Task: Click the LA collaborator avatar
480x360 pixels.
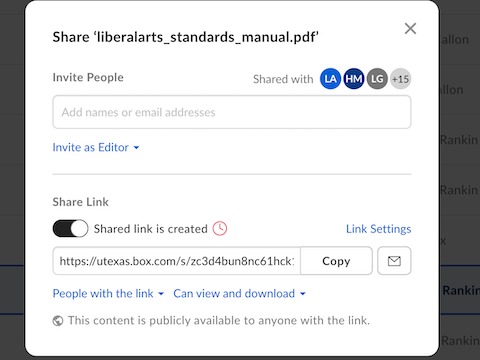Action: click(x=330, y=79)
